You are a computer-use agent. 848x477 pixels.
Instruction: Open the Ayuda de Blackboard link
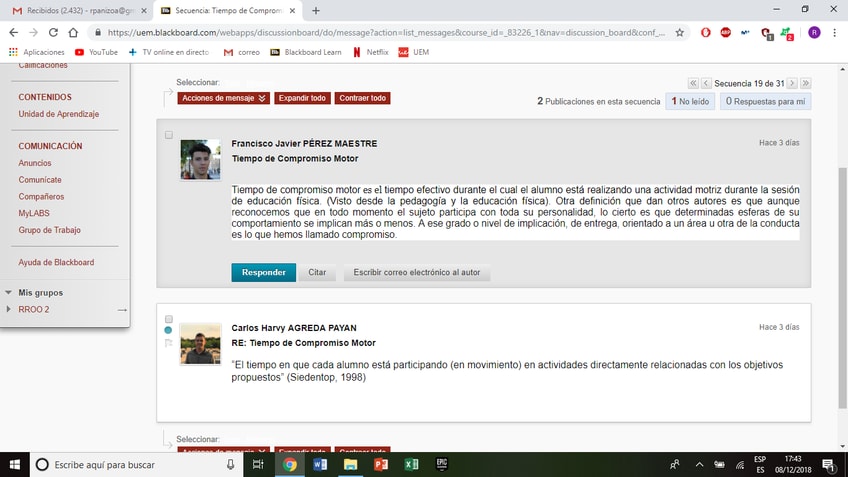coord(56,262)
